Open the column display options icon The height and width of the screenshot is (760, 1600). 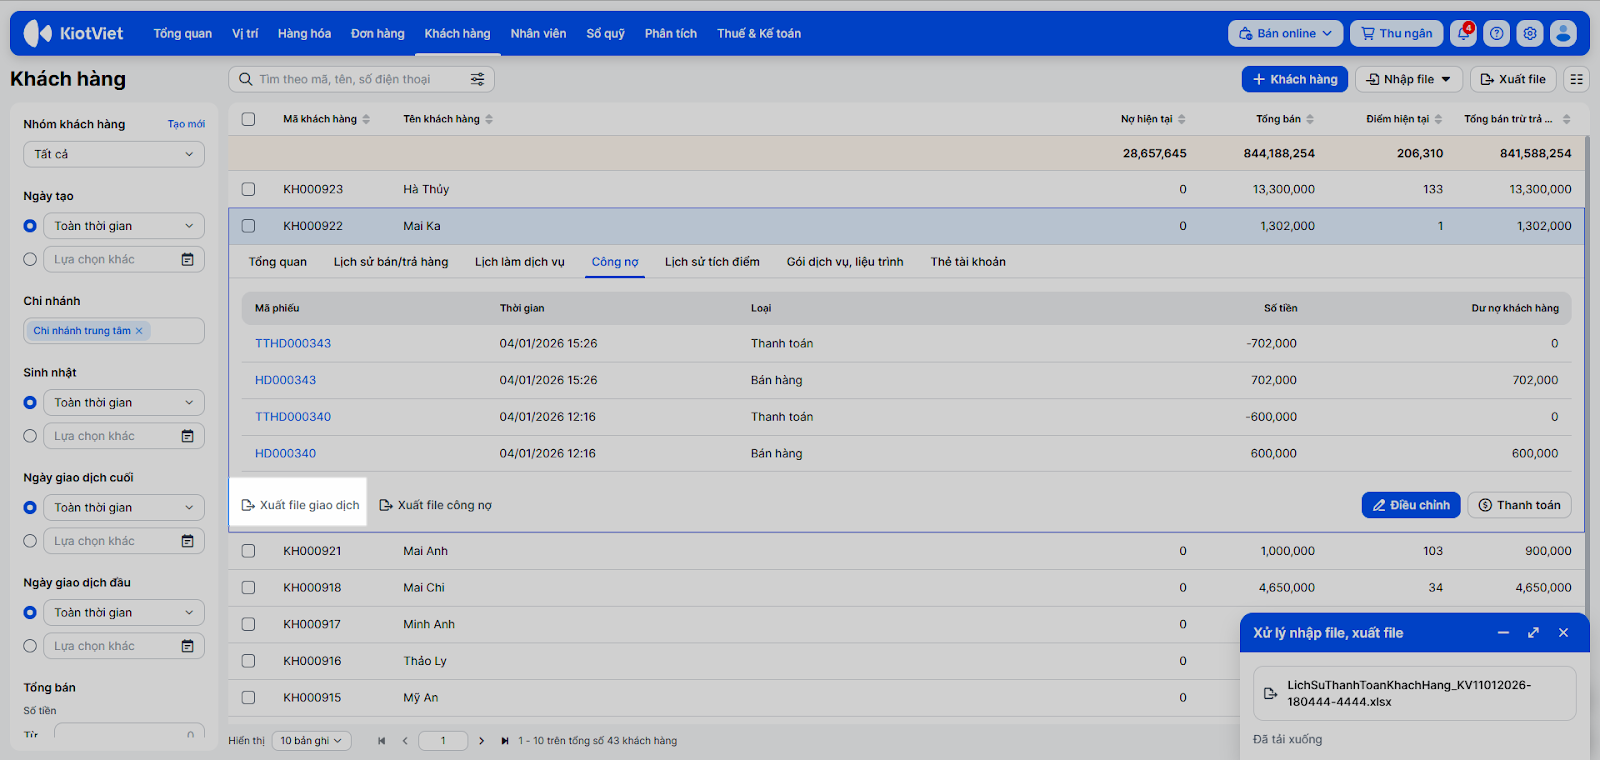1576,79
